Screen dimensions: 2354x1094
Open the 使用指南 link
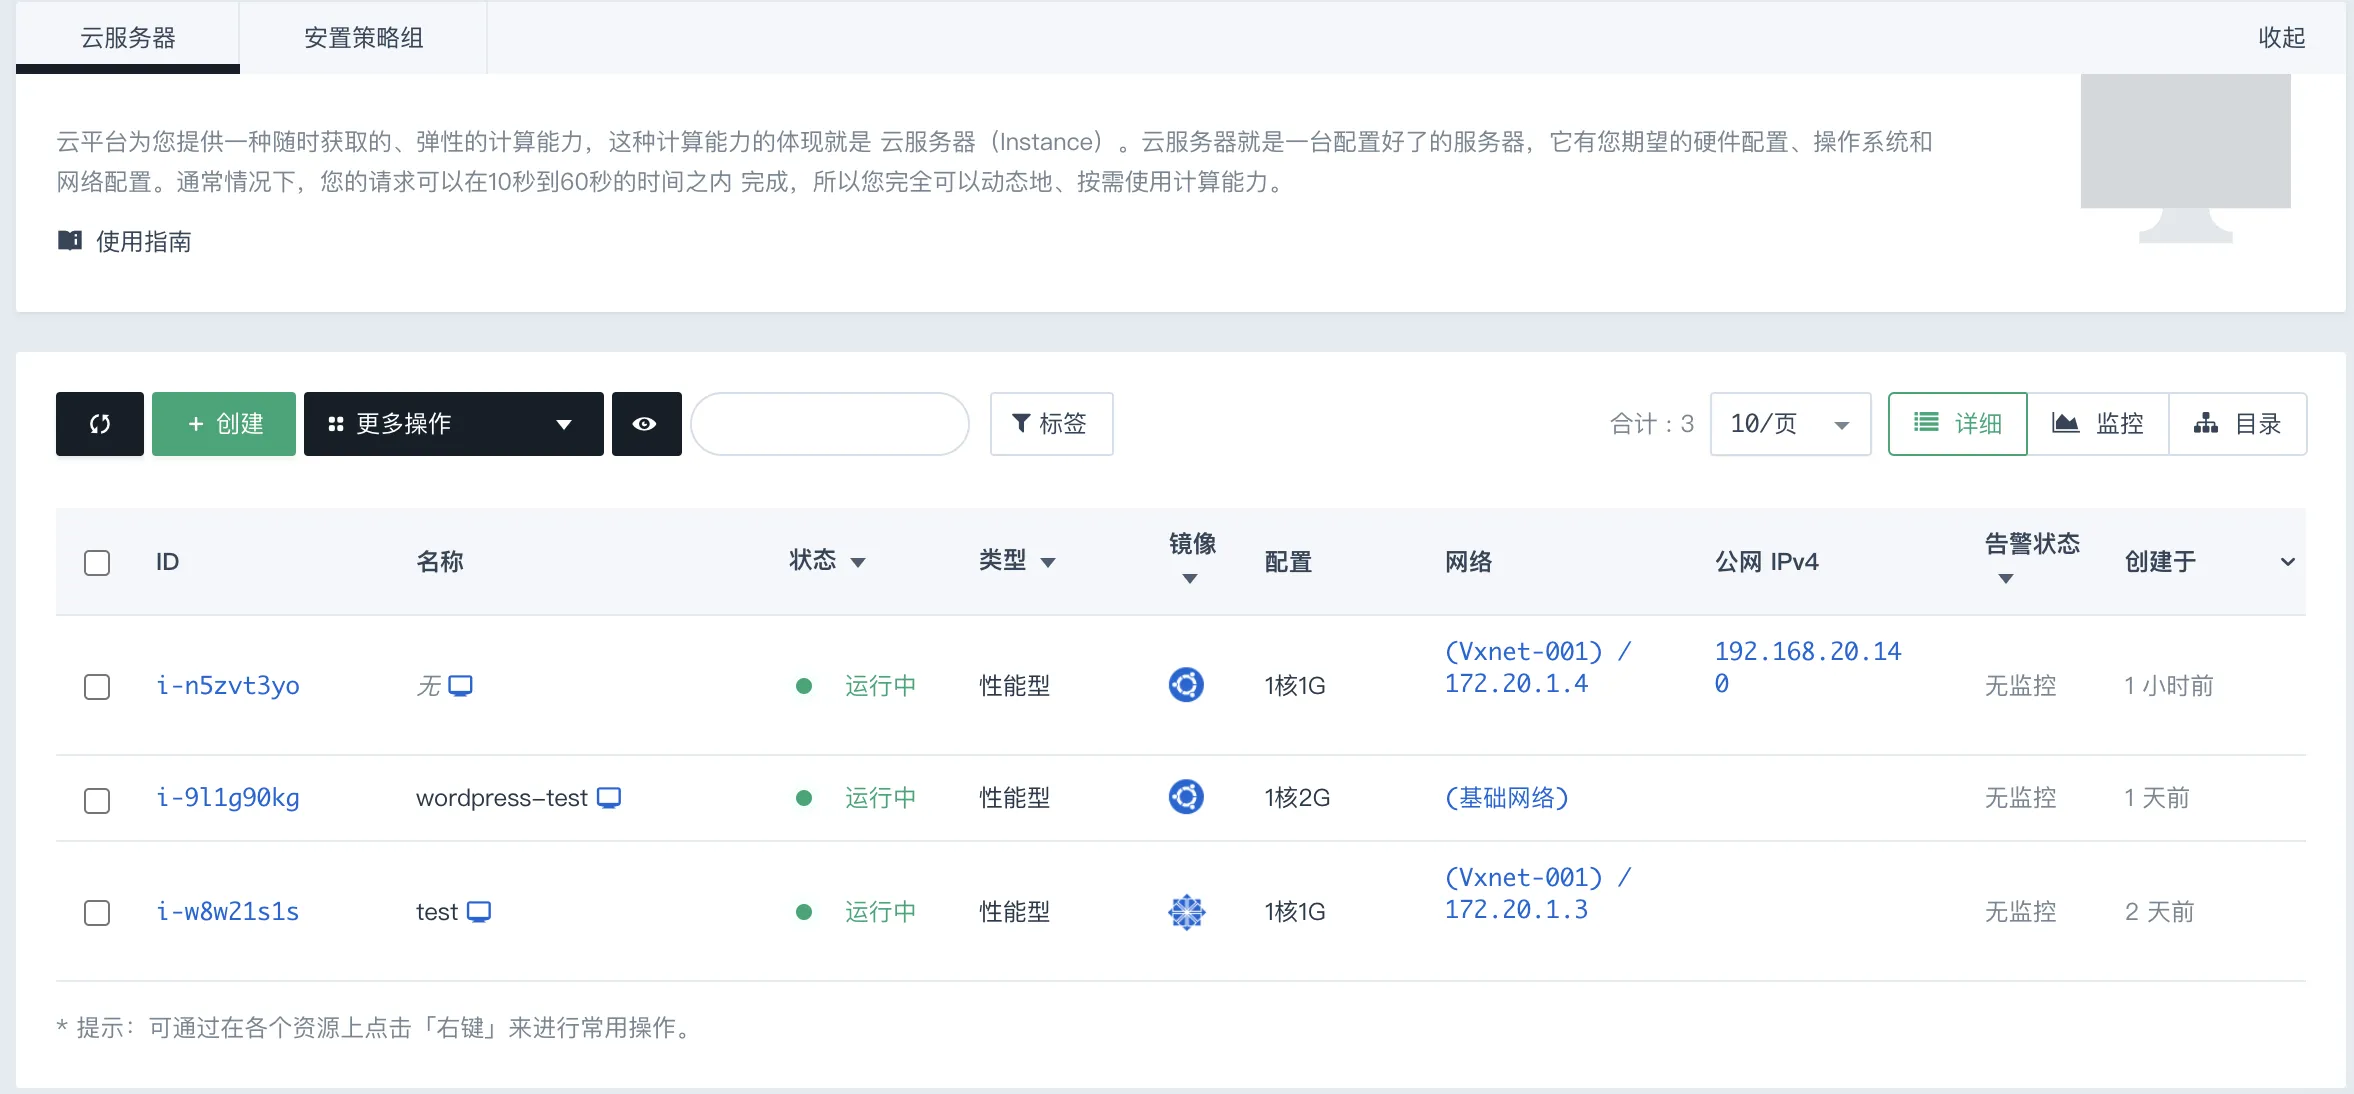click(143, 241)
